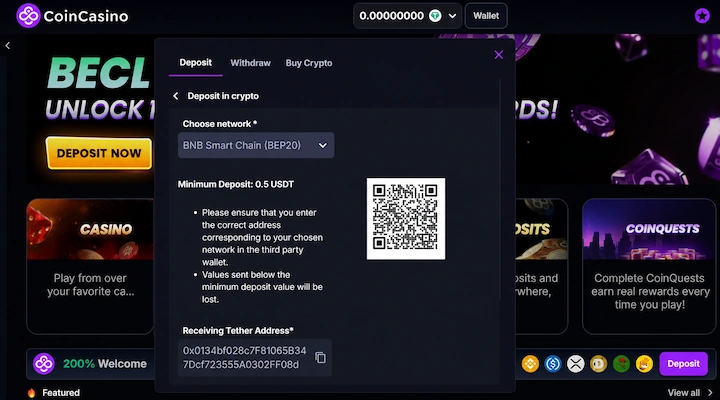
Task: Click the deposit QR code
Action: (x=405, y=219)
